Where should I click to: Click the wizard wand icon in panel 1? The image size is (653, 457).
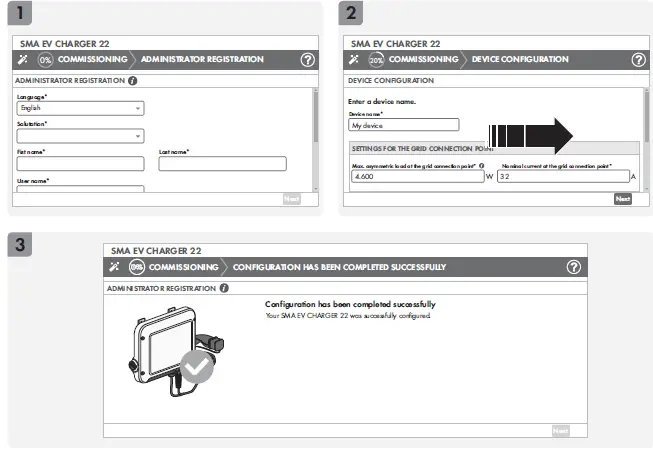coord(22,60)
